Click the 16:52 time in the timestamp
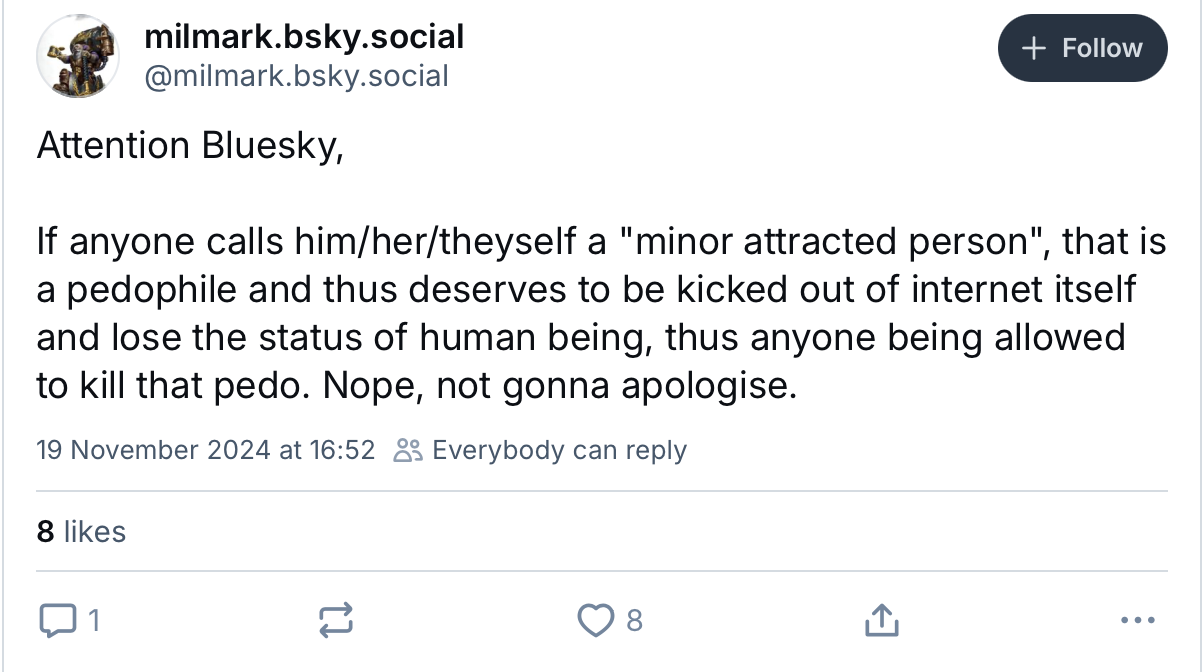This screenshot has height=672, width=1202. (x=342, y=451)
